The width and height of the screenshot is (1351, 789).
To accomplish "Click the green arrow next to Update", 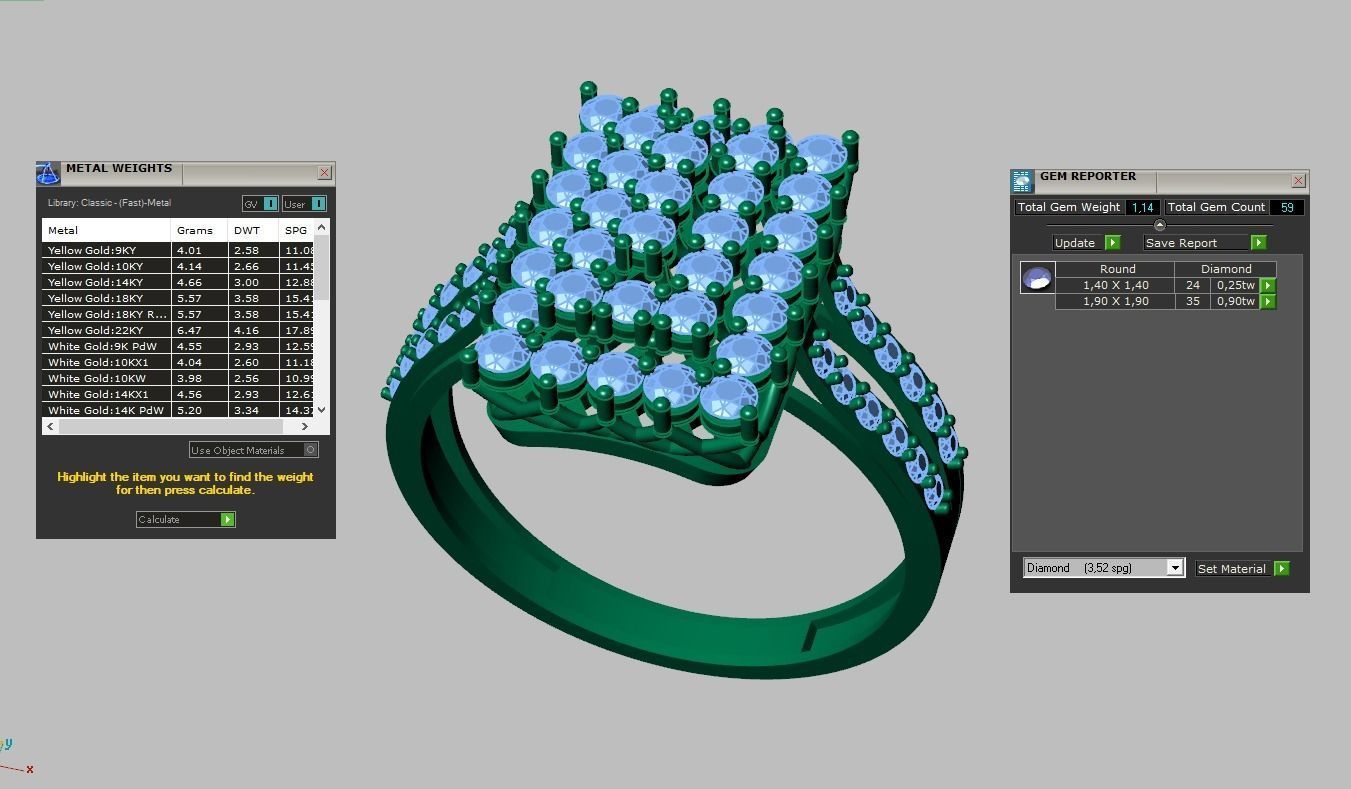I will 1112,243.
